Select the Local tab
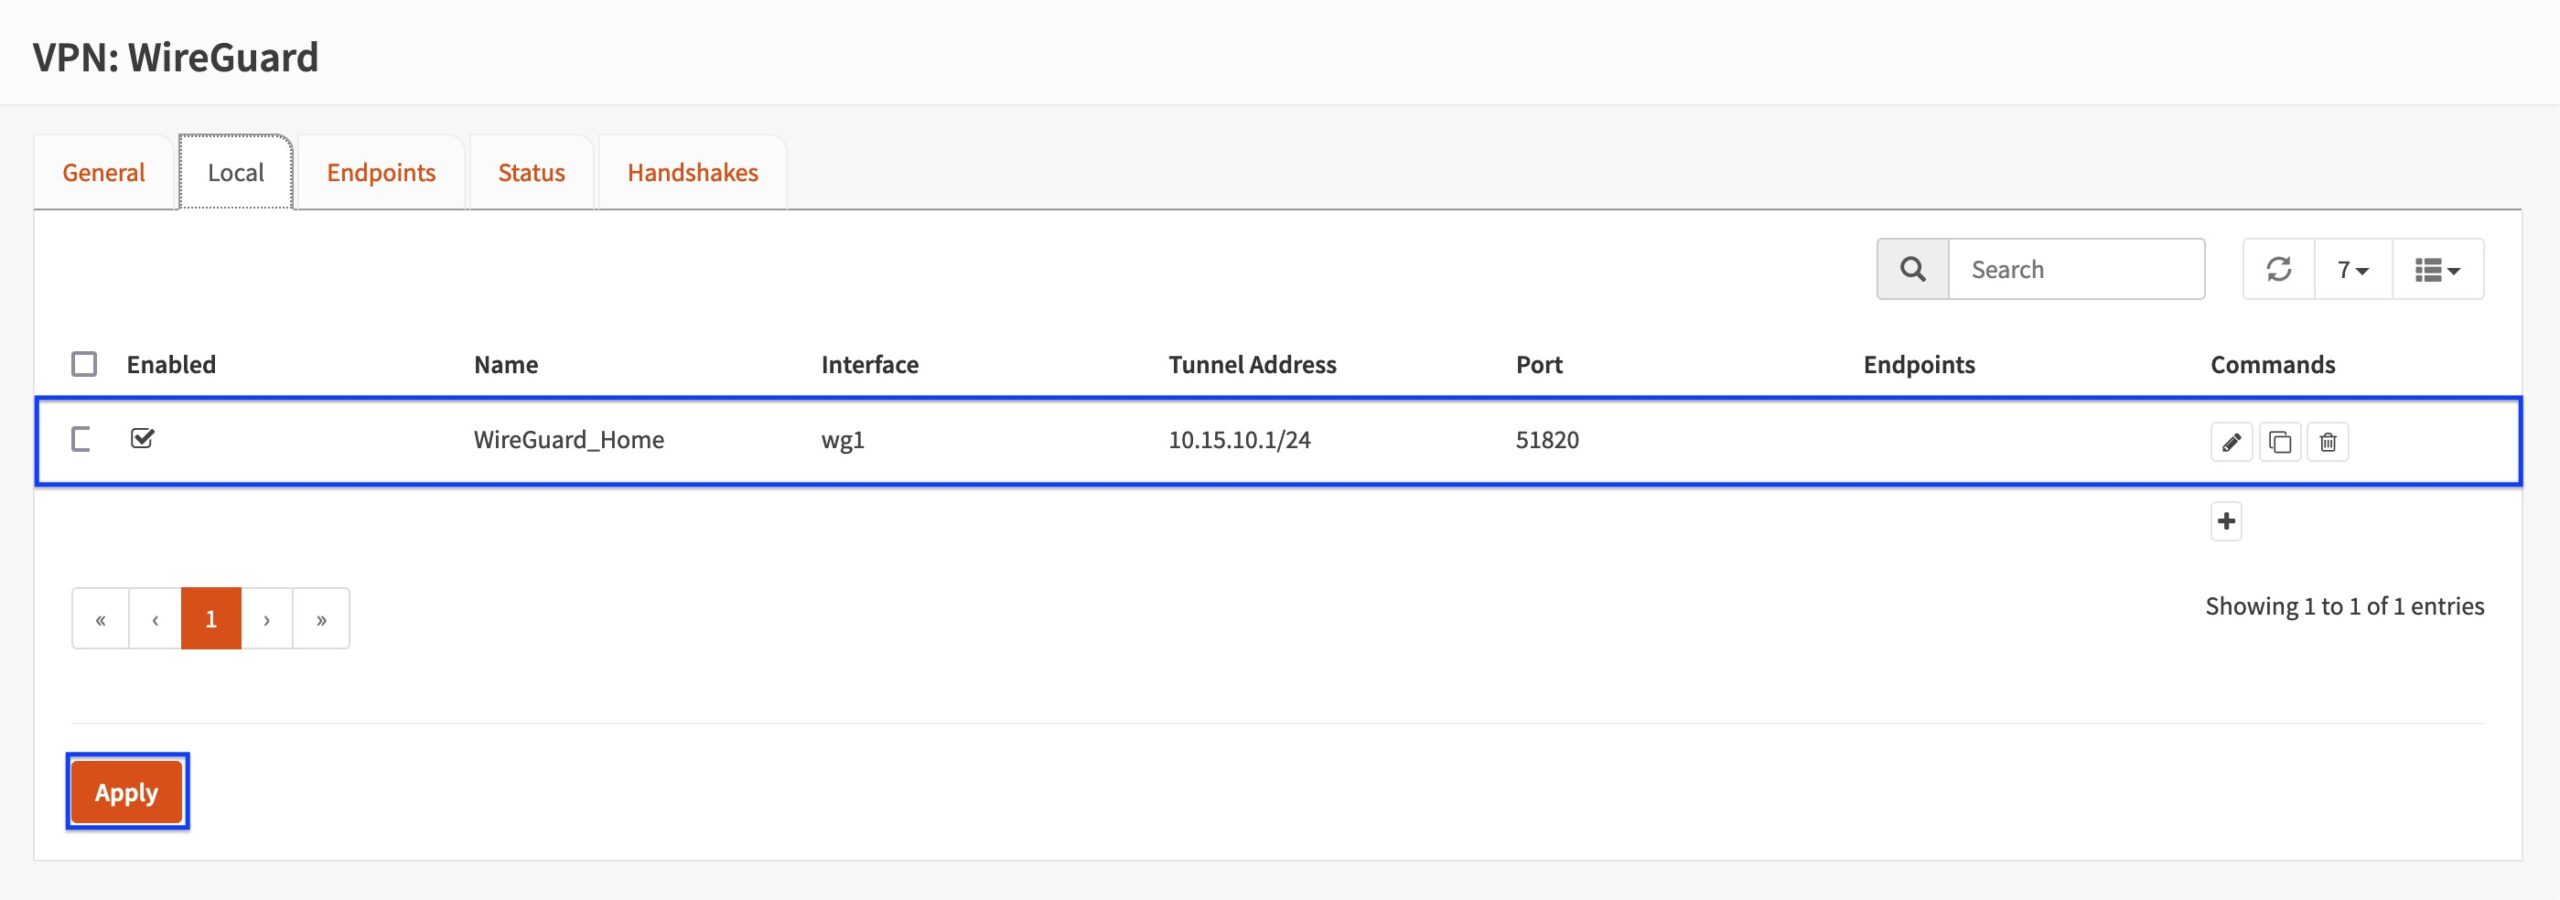 [x=236, y=172]
